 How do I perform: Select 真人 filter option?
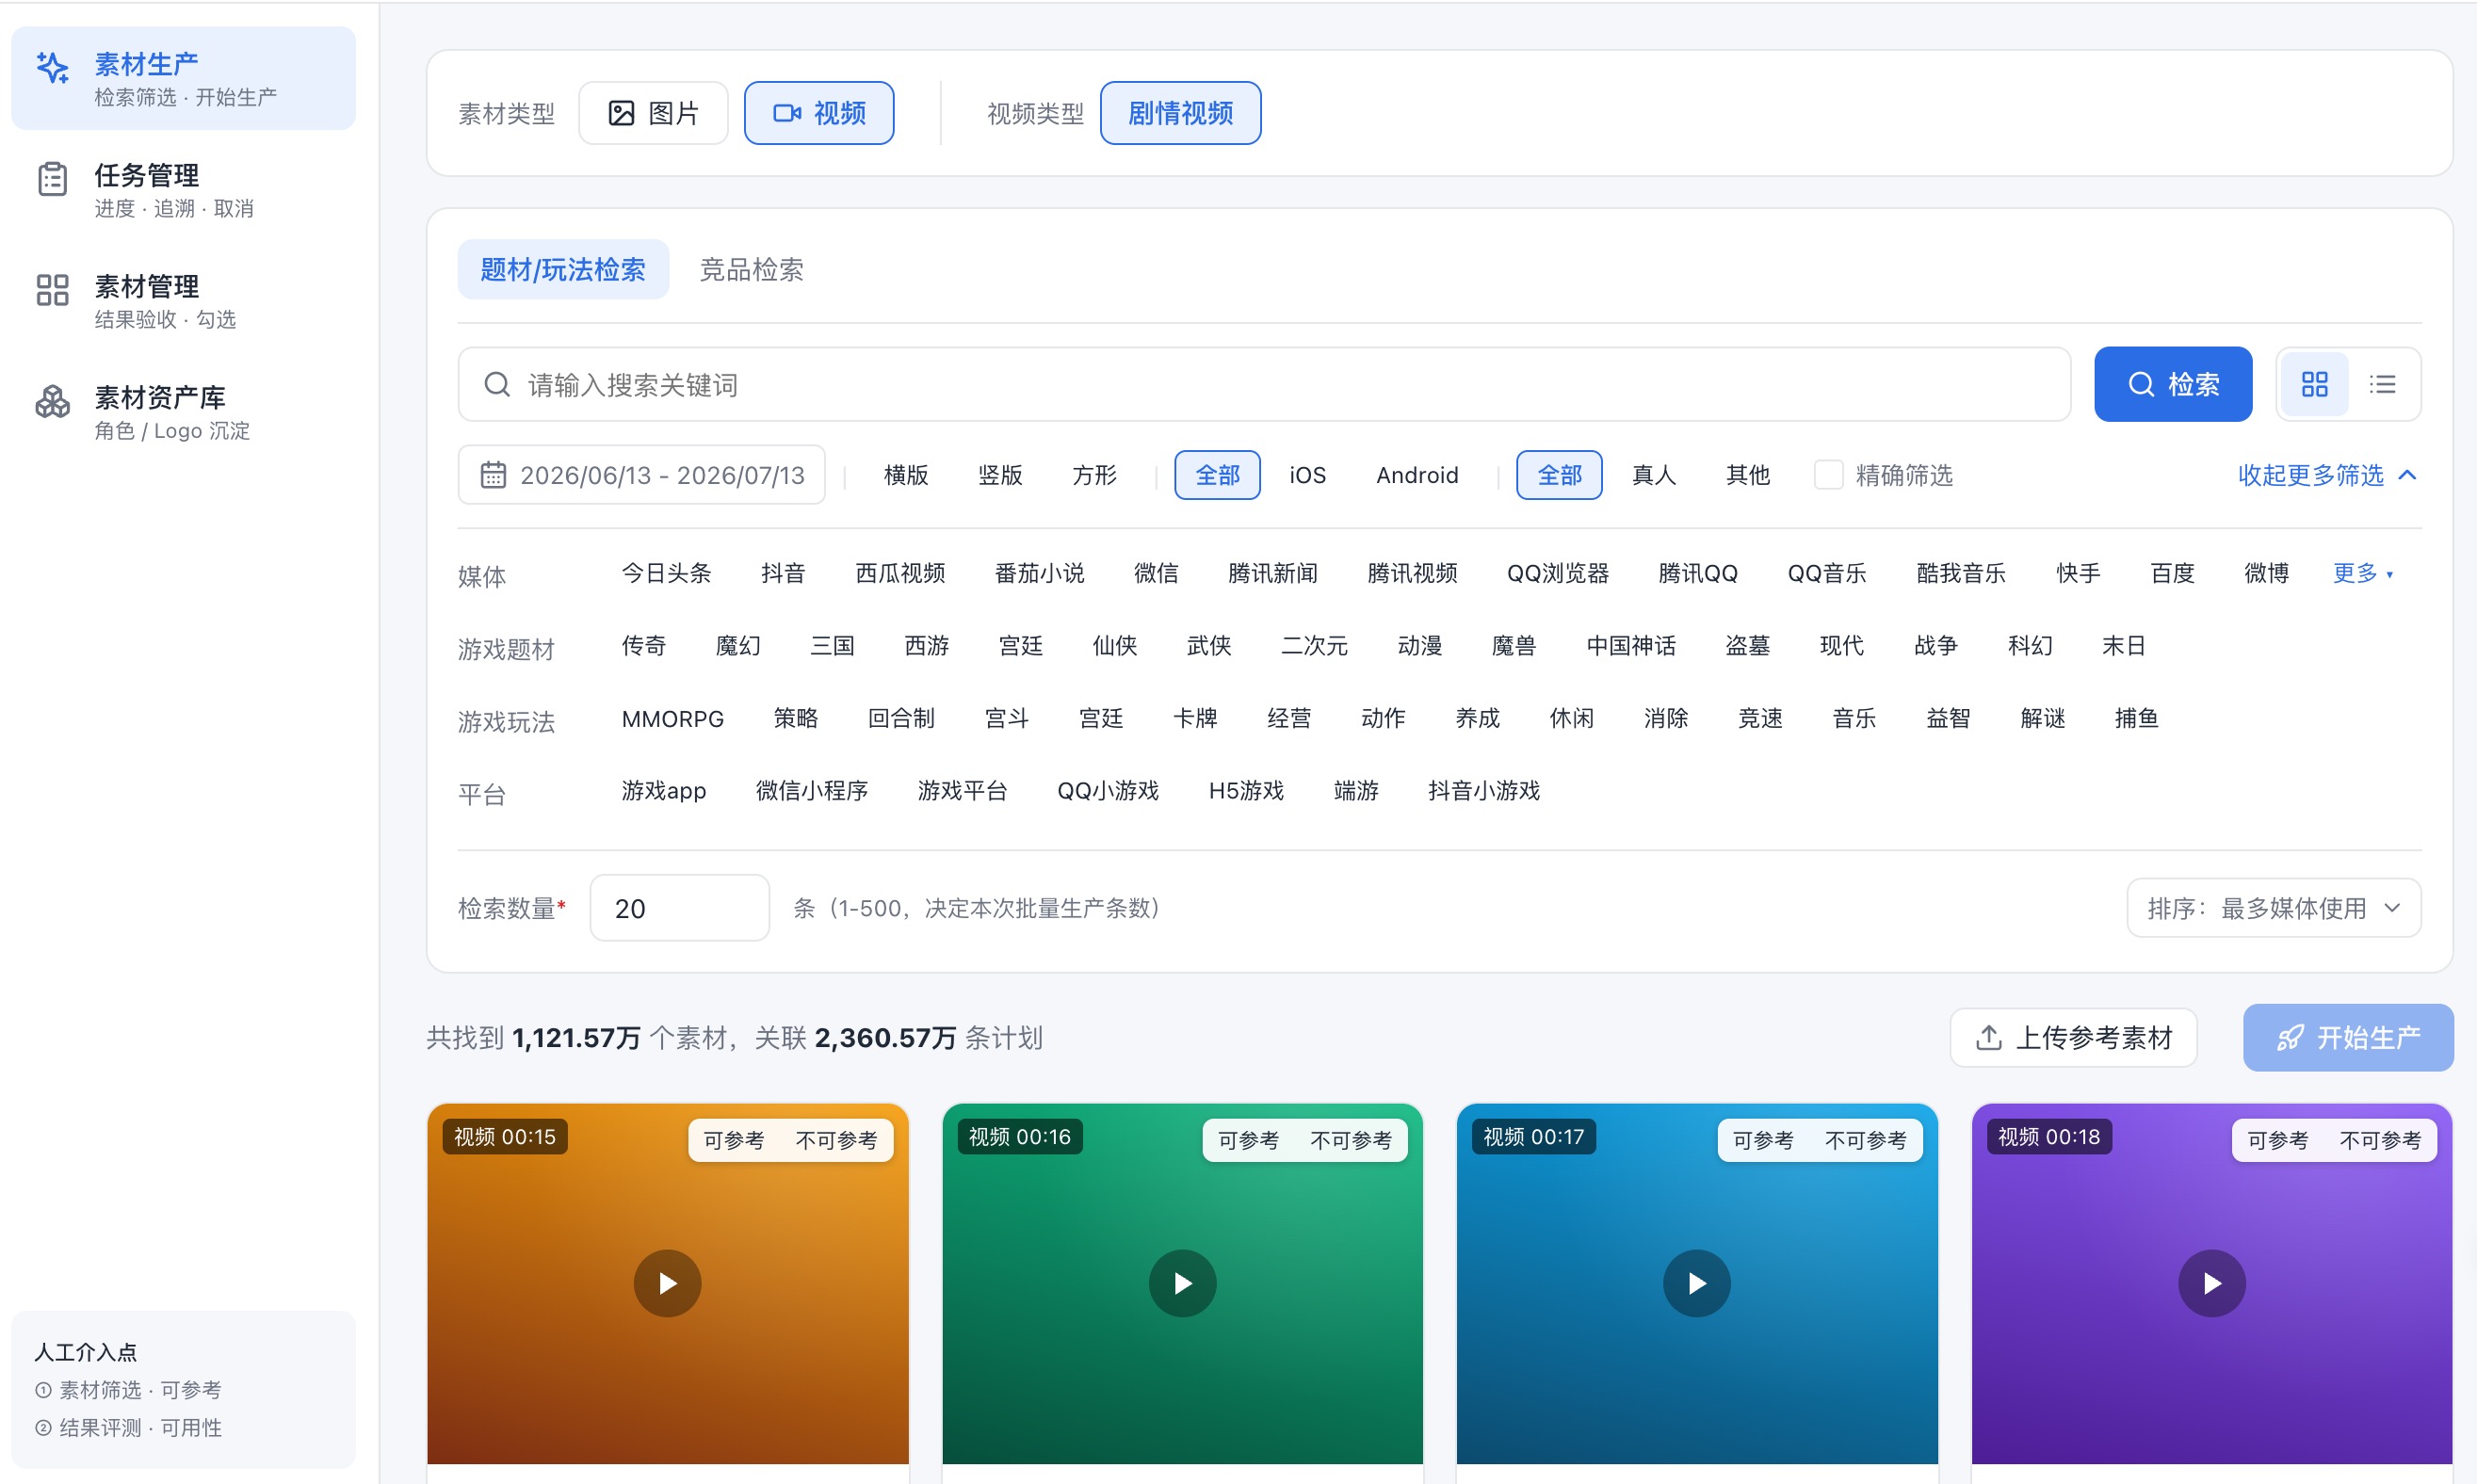click(x=1654, y=475)
